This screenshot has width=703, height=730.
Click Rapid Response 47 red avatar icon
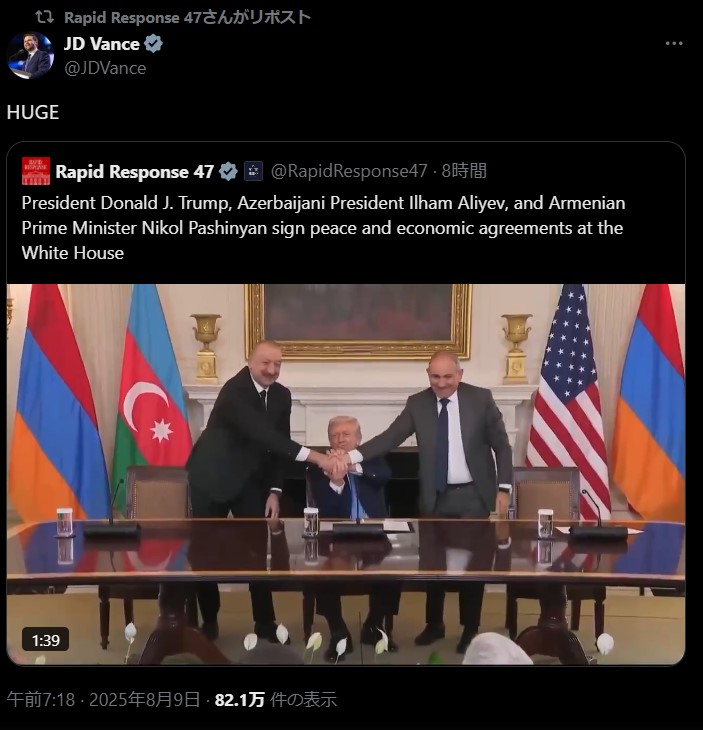point(36,171)
